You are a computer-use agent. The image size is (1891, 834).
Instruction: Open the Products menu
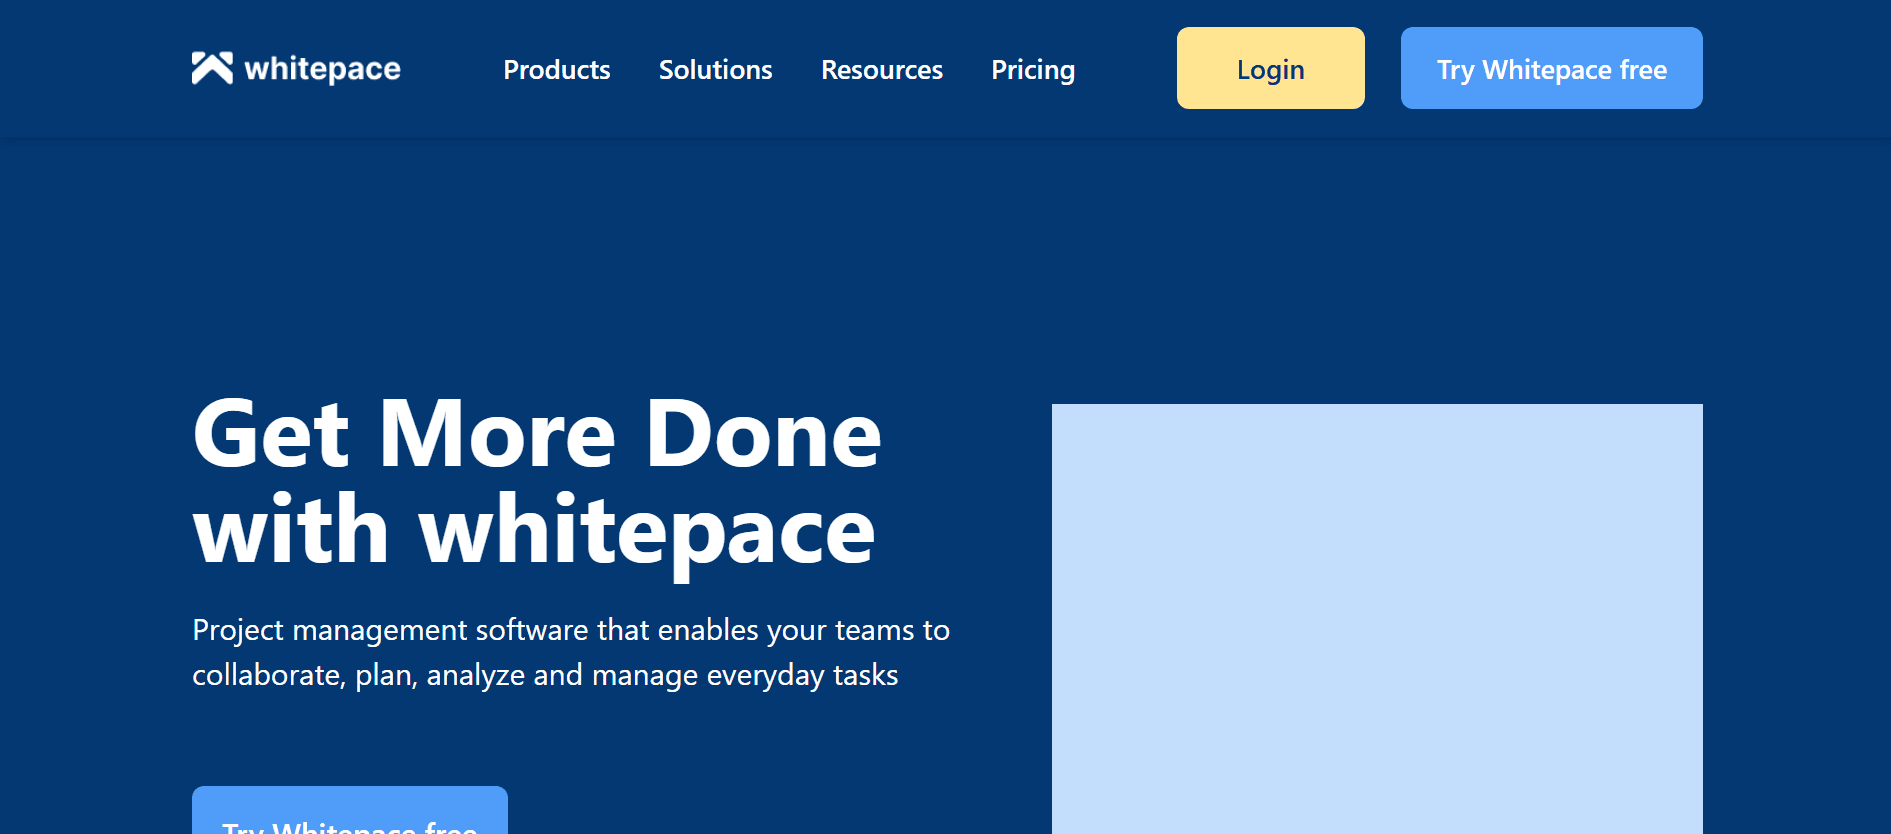pyautogui.click(x=556, y=70)
